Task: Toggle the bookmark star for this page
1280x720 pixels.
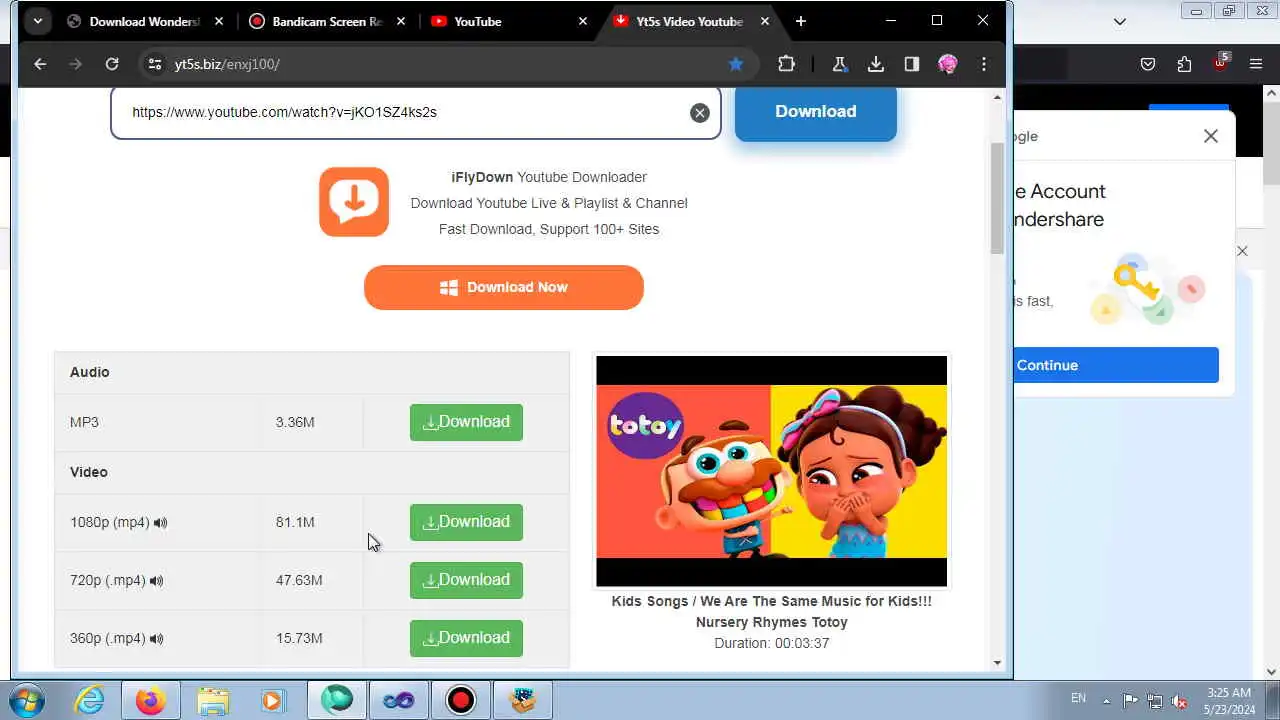Action: point(736,64)
